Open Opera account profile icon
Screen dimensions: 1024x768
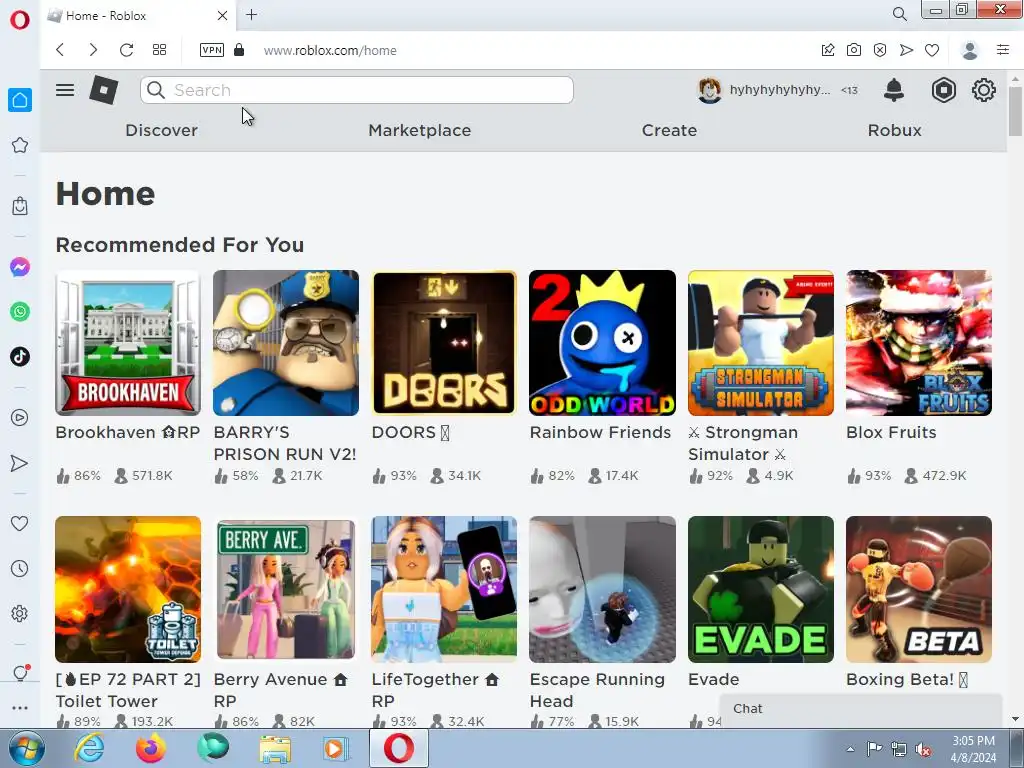point(970,50)
